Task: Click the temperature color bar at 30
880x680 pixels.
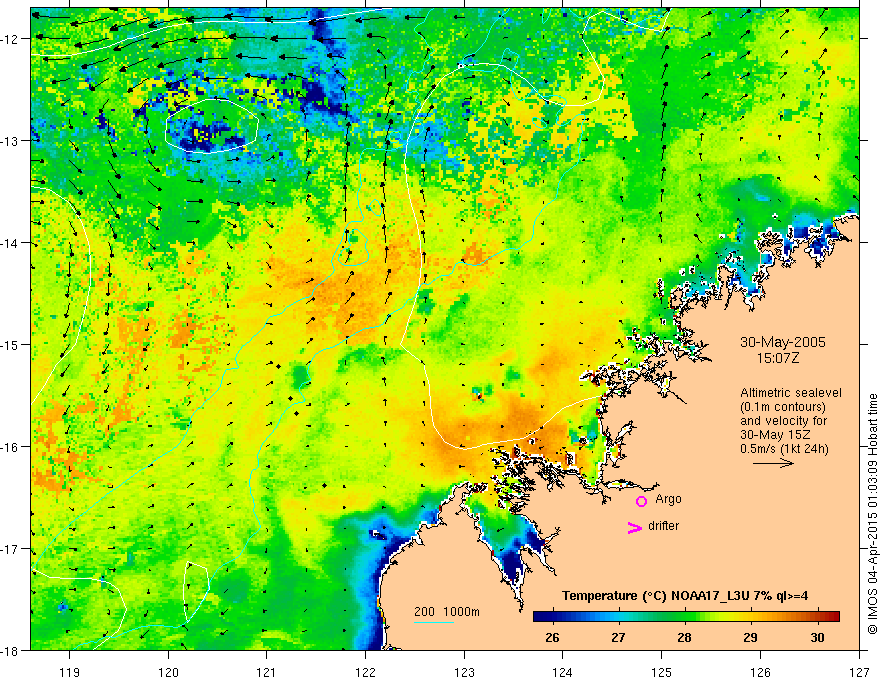Action: point(818,616)
